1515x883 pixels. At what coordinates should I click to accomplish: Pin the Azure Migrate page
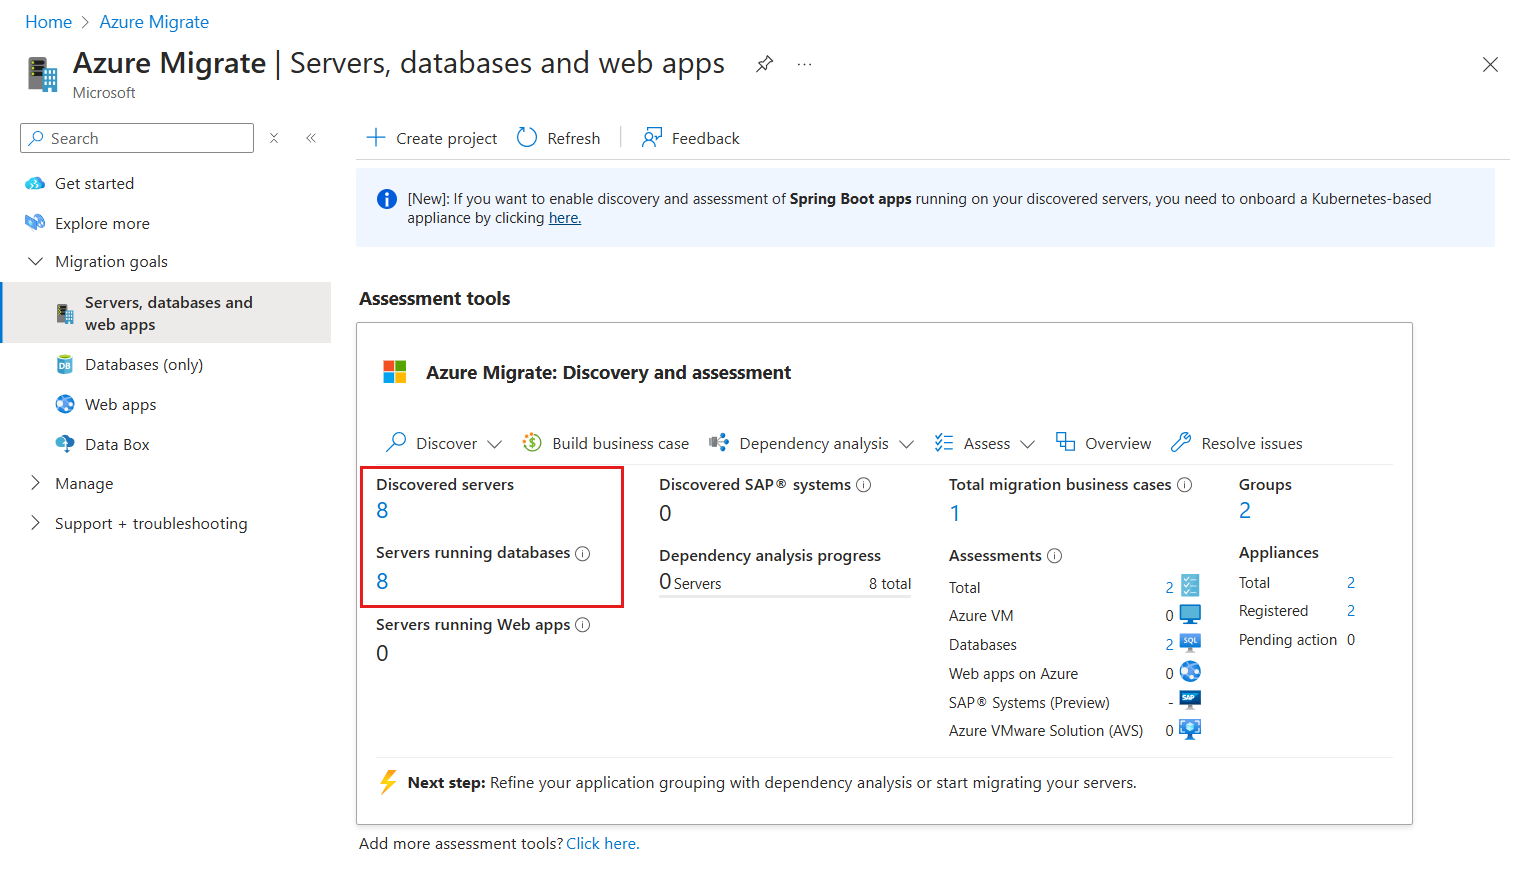pyautogui.click(x=764, y=64)
